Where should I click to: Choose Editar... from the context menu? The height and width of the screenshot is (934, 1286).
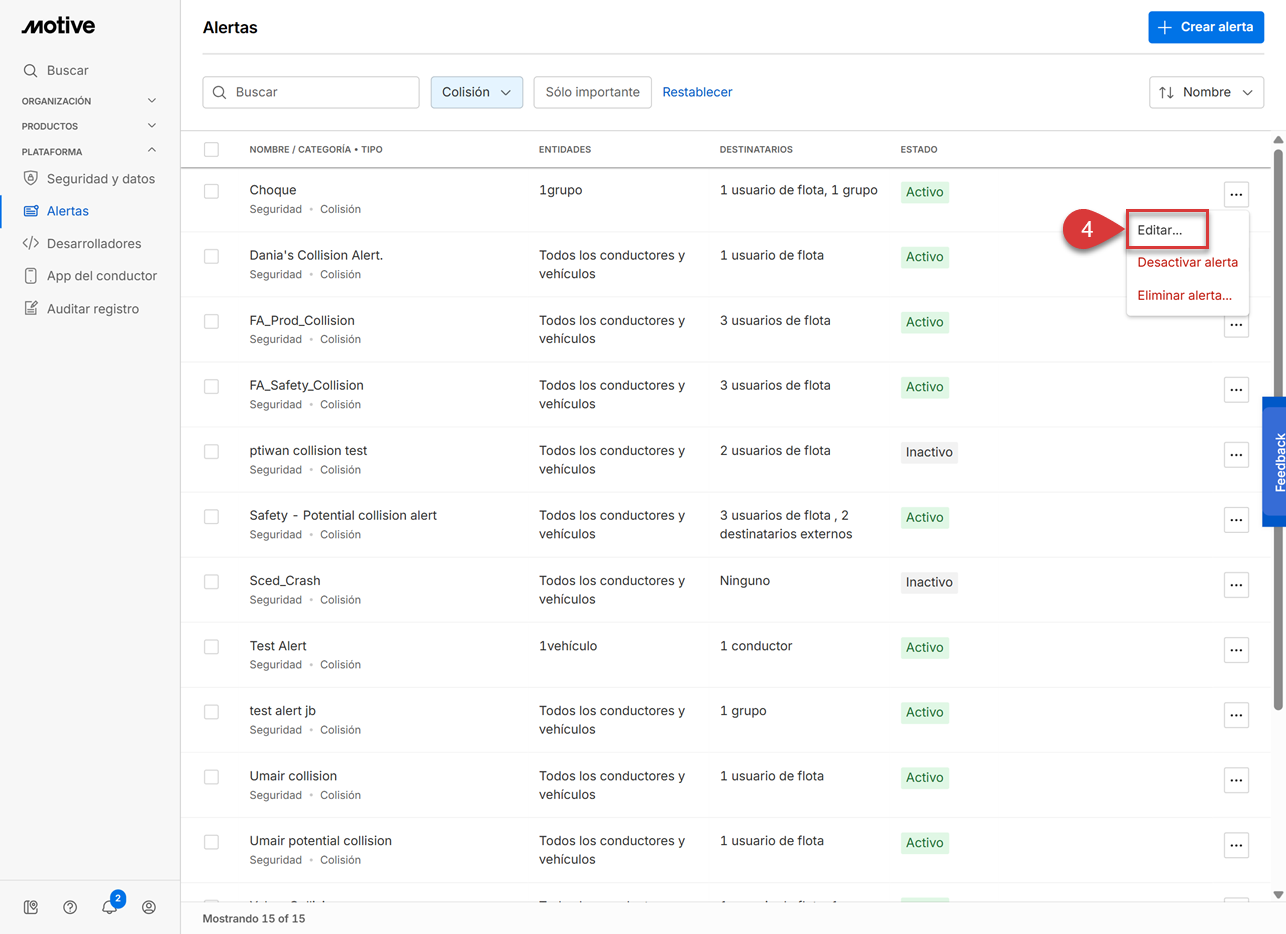pyautogui.click(x=1166, y=230)
